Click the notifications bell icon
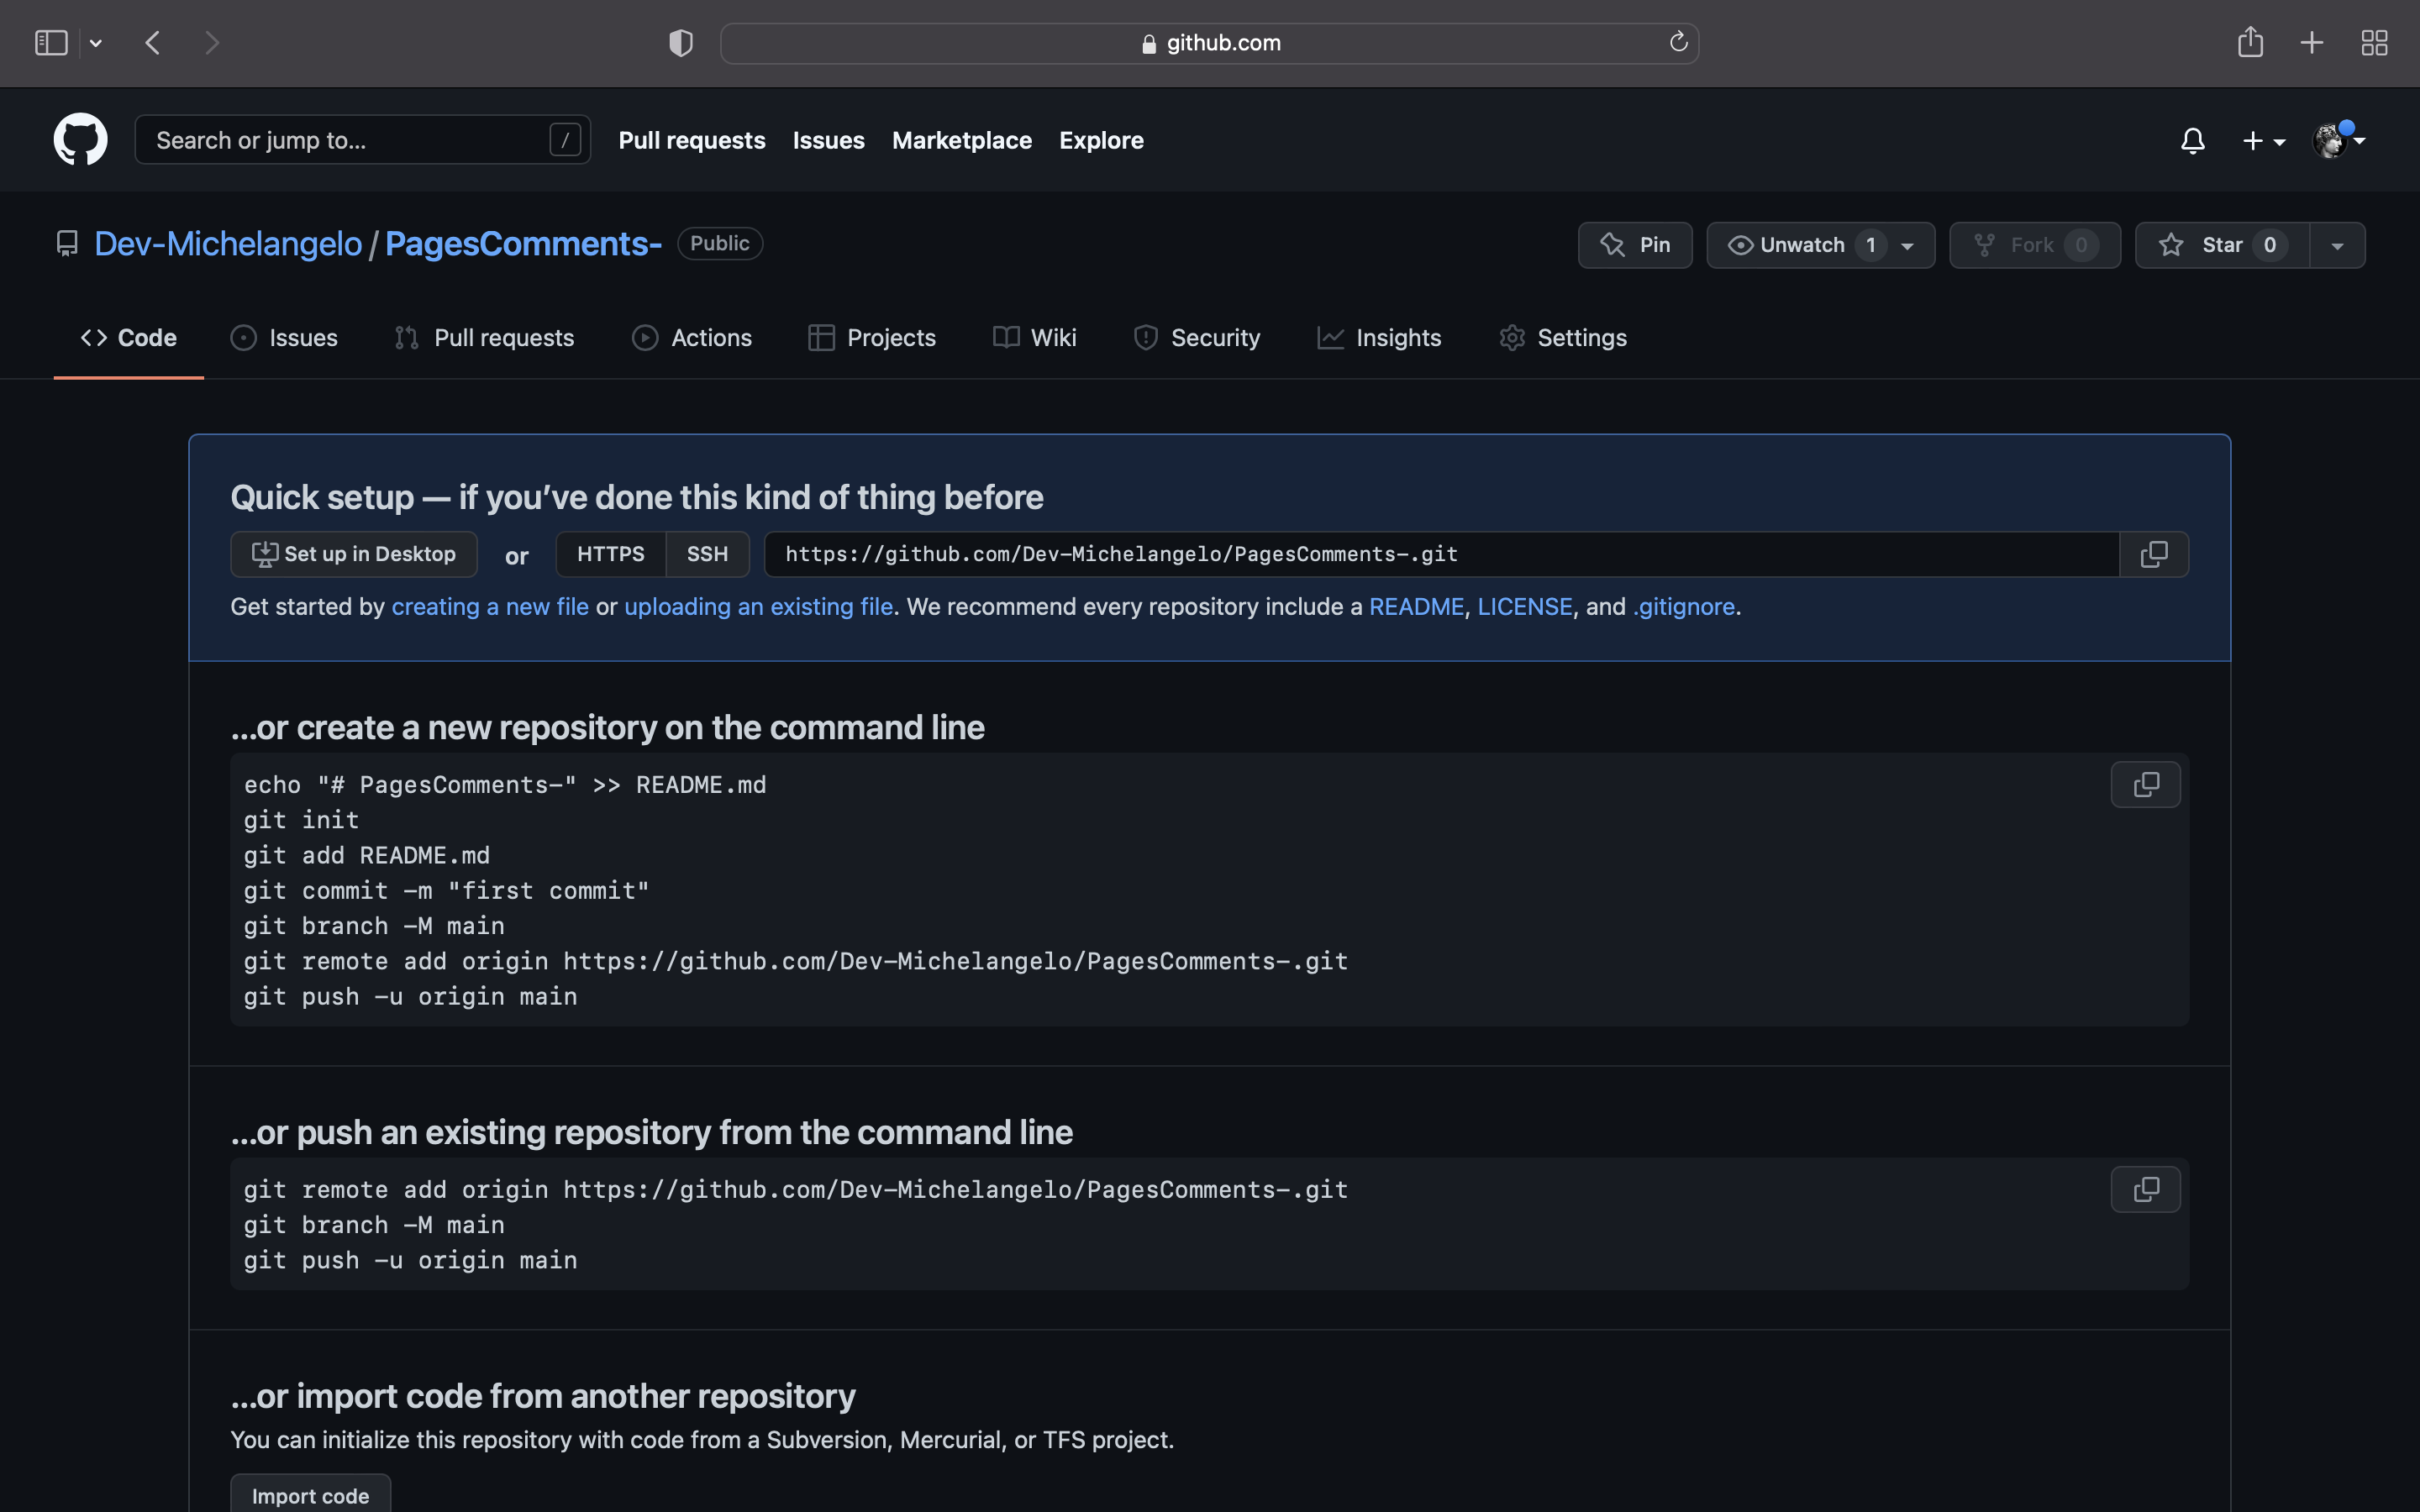Screen dimensions: 2420x1512 click(2191, 140)
